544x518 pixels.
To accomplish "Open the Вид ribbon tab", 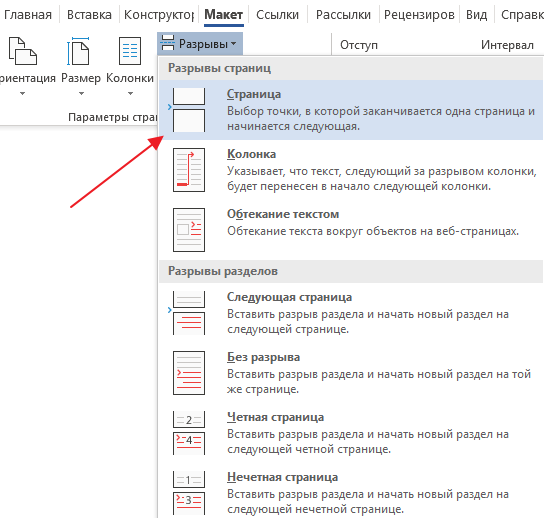I will tap(476, 15).
